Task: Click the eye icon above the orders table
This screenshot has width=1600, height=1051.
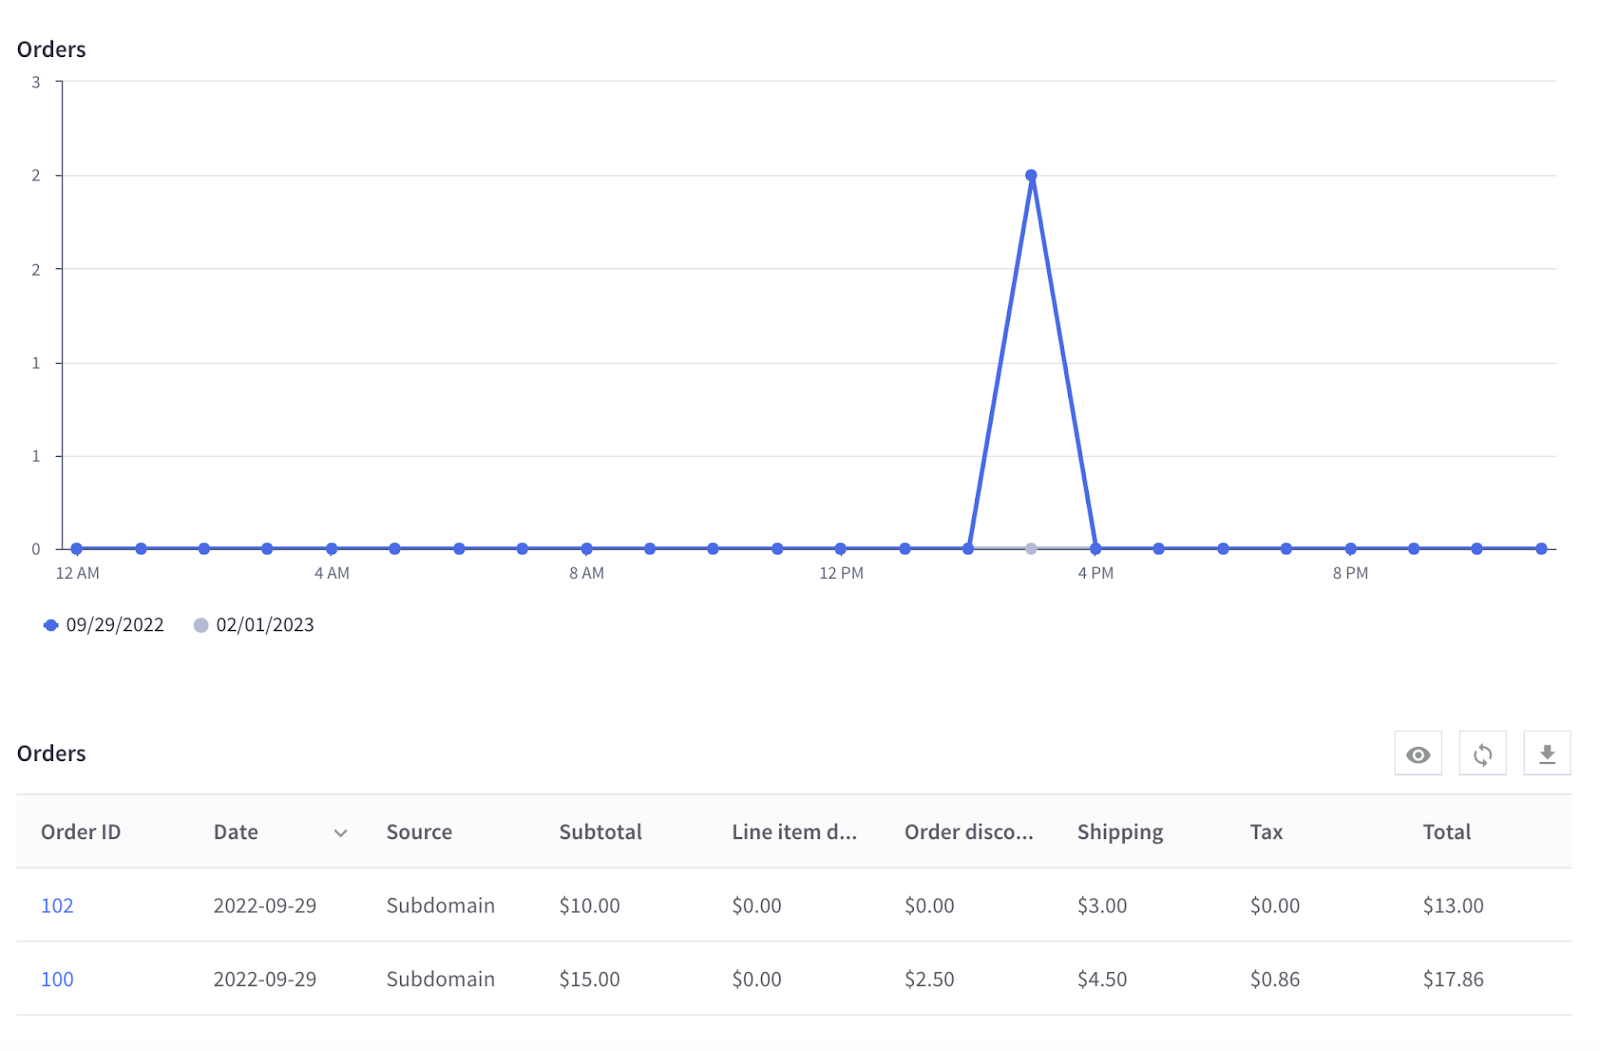Action: click(1418, 754)
